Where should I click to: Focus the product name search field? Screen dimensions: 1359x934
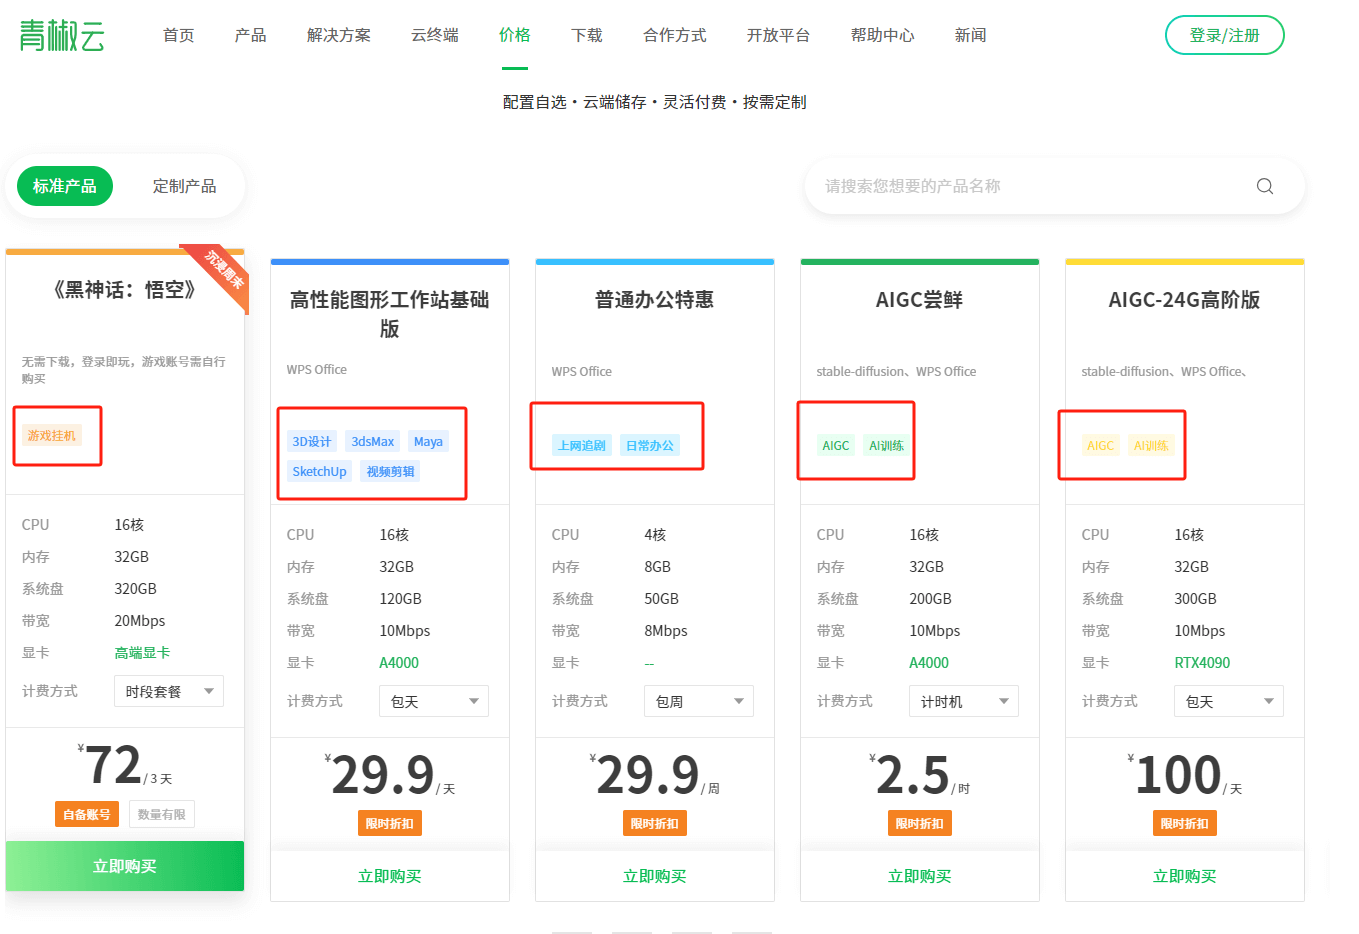(x=1055, y=186)
